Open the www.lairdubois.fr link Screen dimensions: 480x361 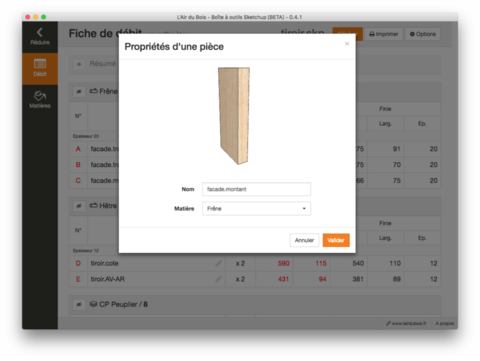coord(406,323)
